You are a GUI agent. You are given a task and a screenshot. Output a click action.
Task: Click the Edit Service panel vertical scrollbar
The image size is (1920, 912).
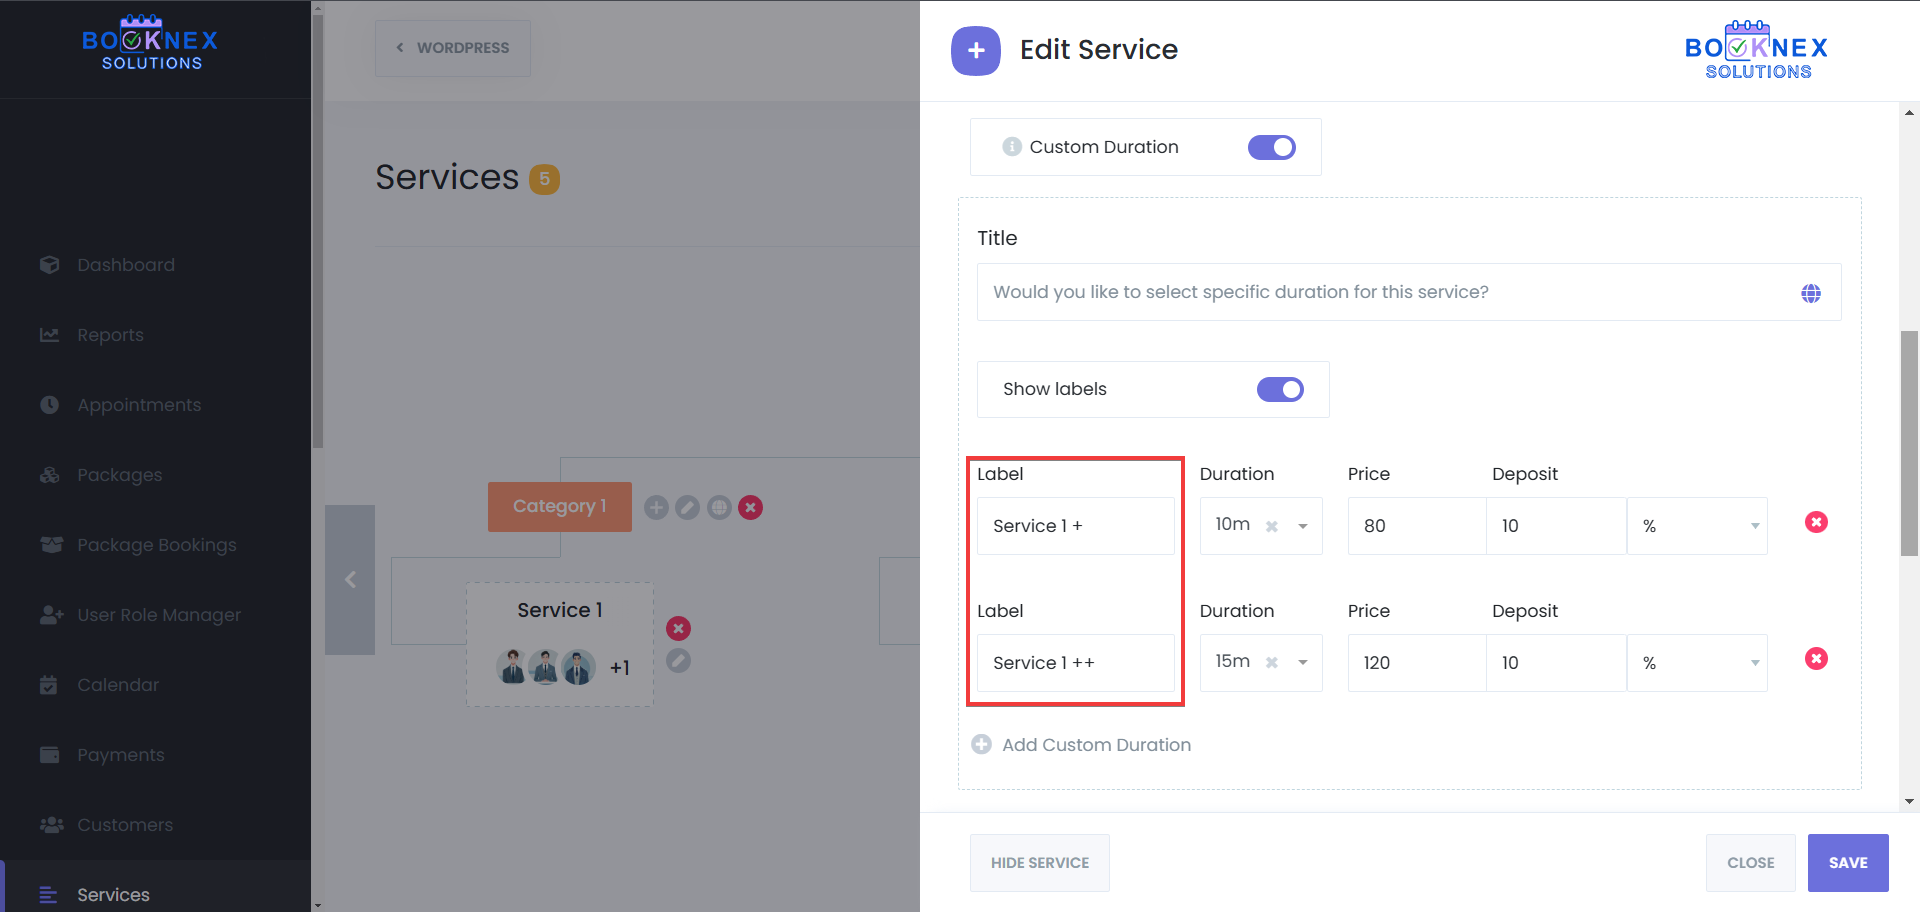tap(1909, 444)
